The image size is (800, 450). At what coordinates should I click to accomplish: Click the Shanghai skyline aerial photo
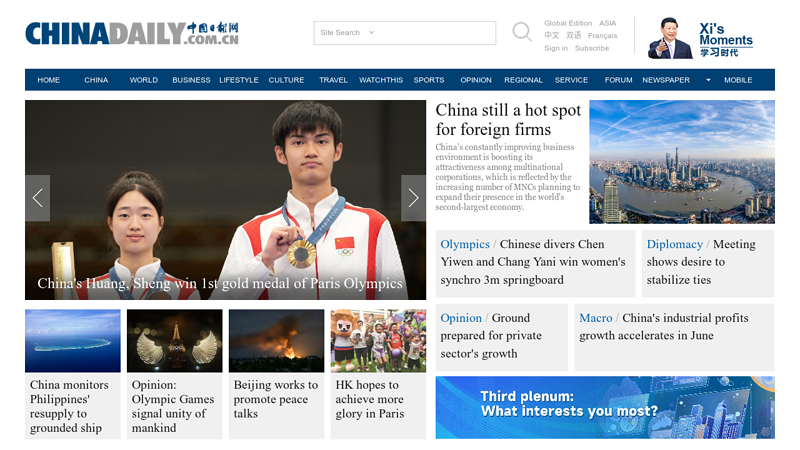pyautogui.click(x=682, y=162)
